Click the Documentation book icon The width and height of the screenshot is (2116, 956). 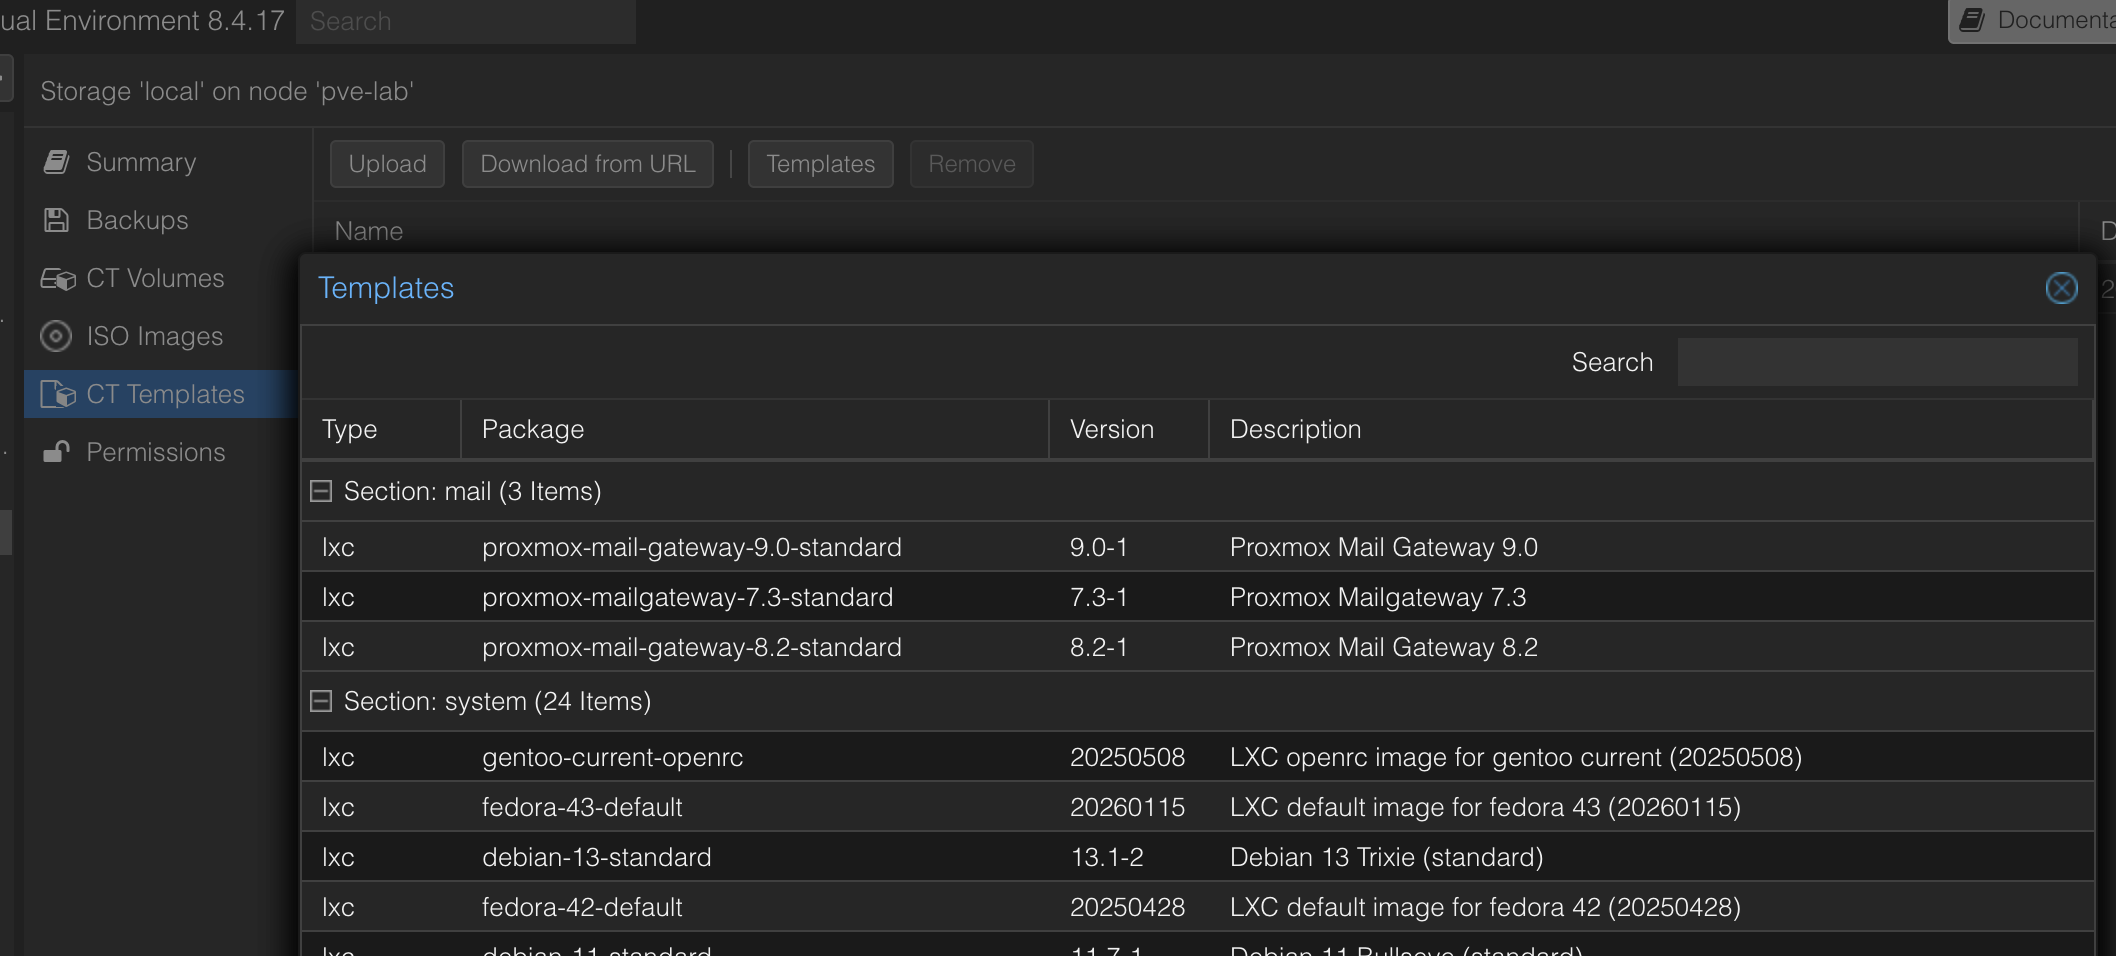click(x=1972, y=20)
